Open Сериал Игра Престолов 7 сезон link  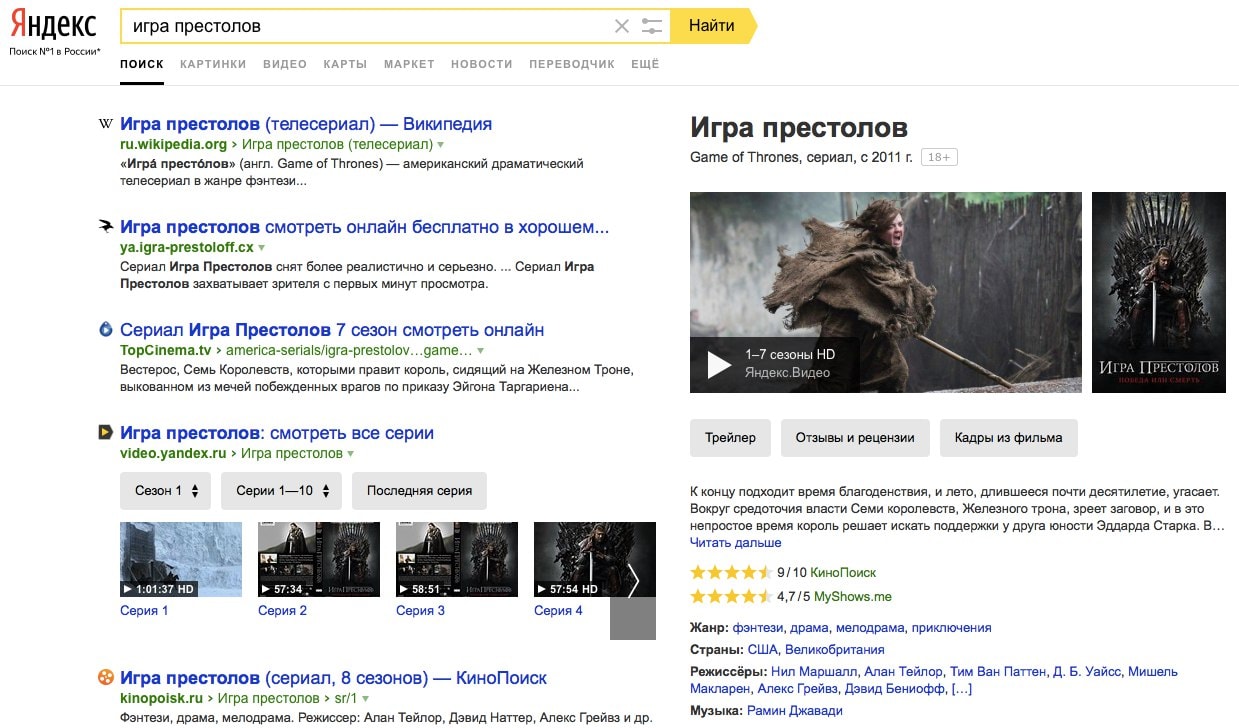pos(332,330)
